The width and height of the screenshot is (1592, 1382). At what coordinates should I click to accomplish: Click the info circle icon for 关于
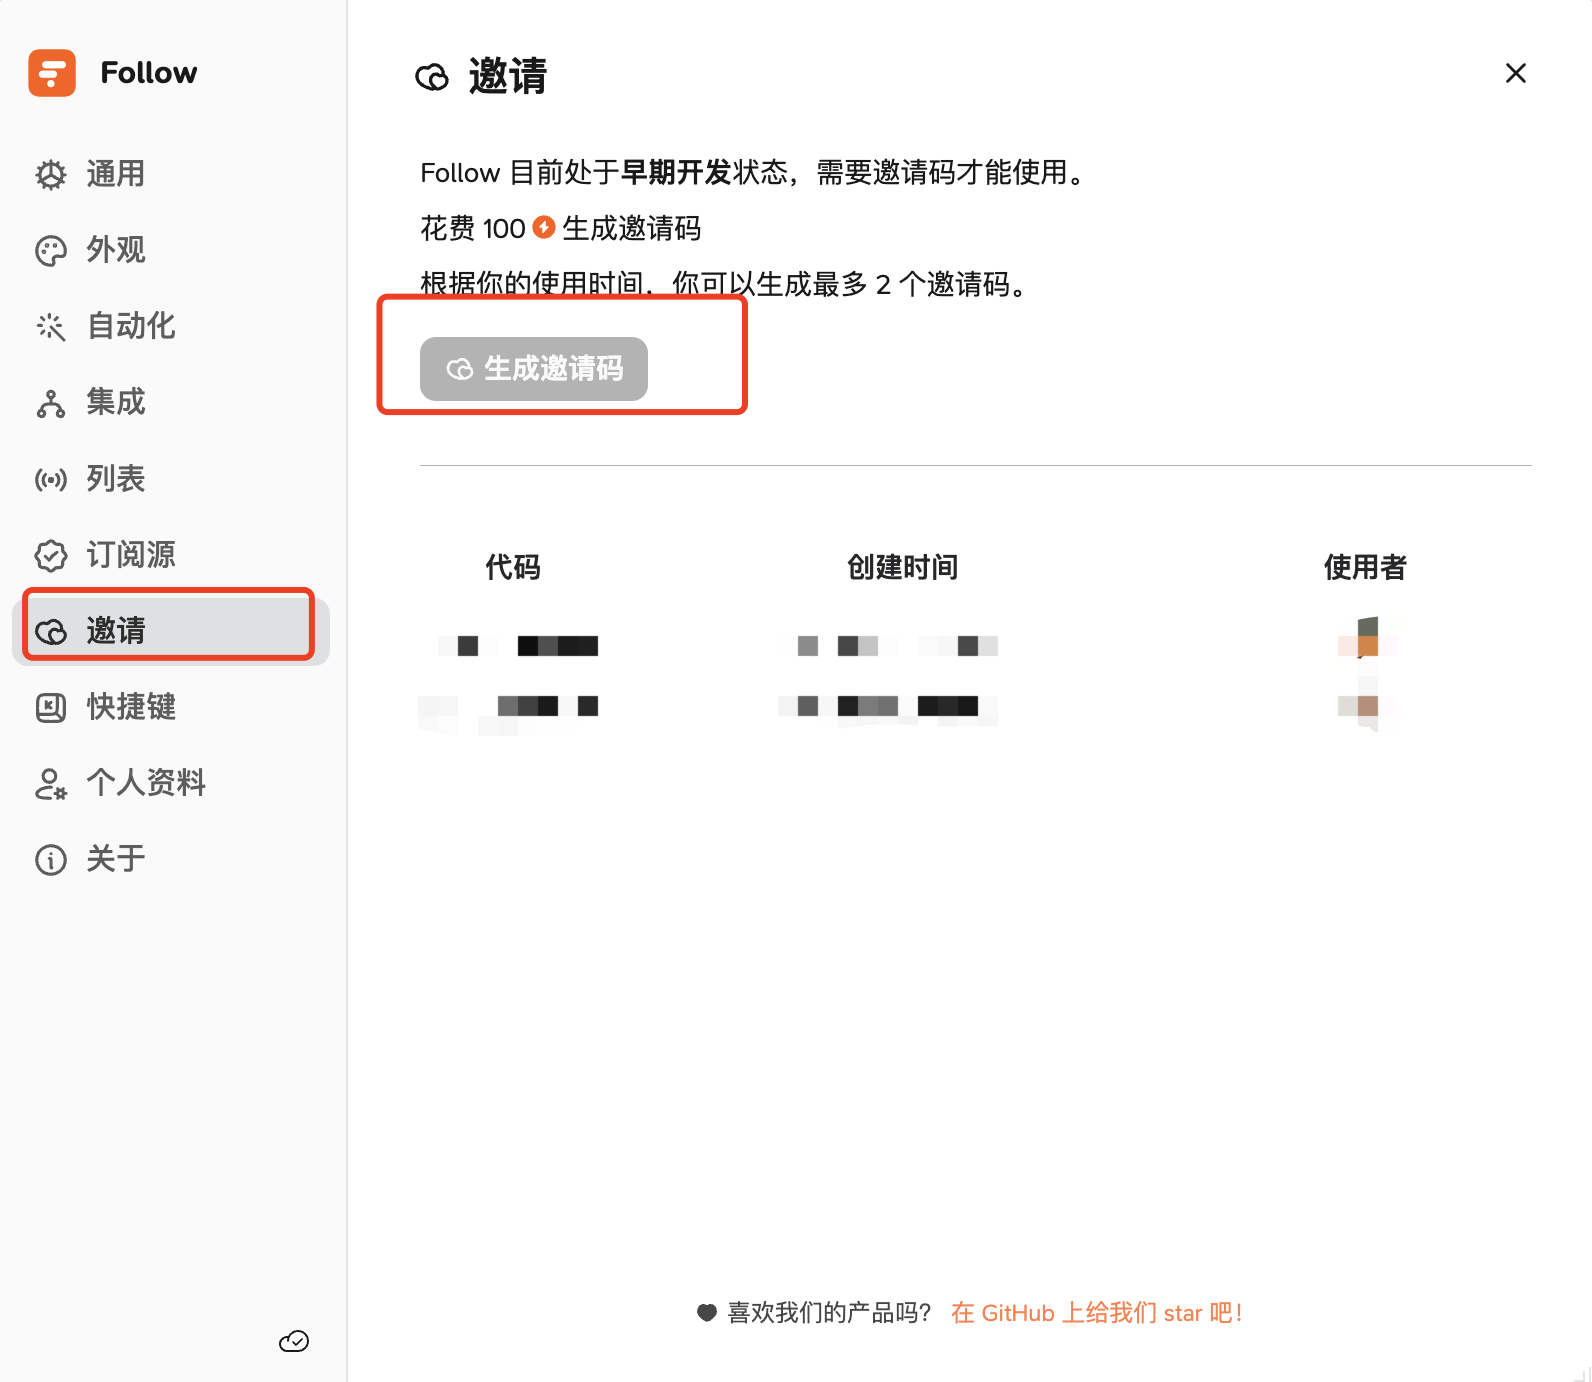(51, 860)
